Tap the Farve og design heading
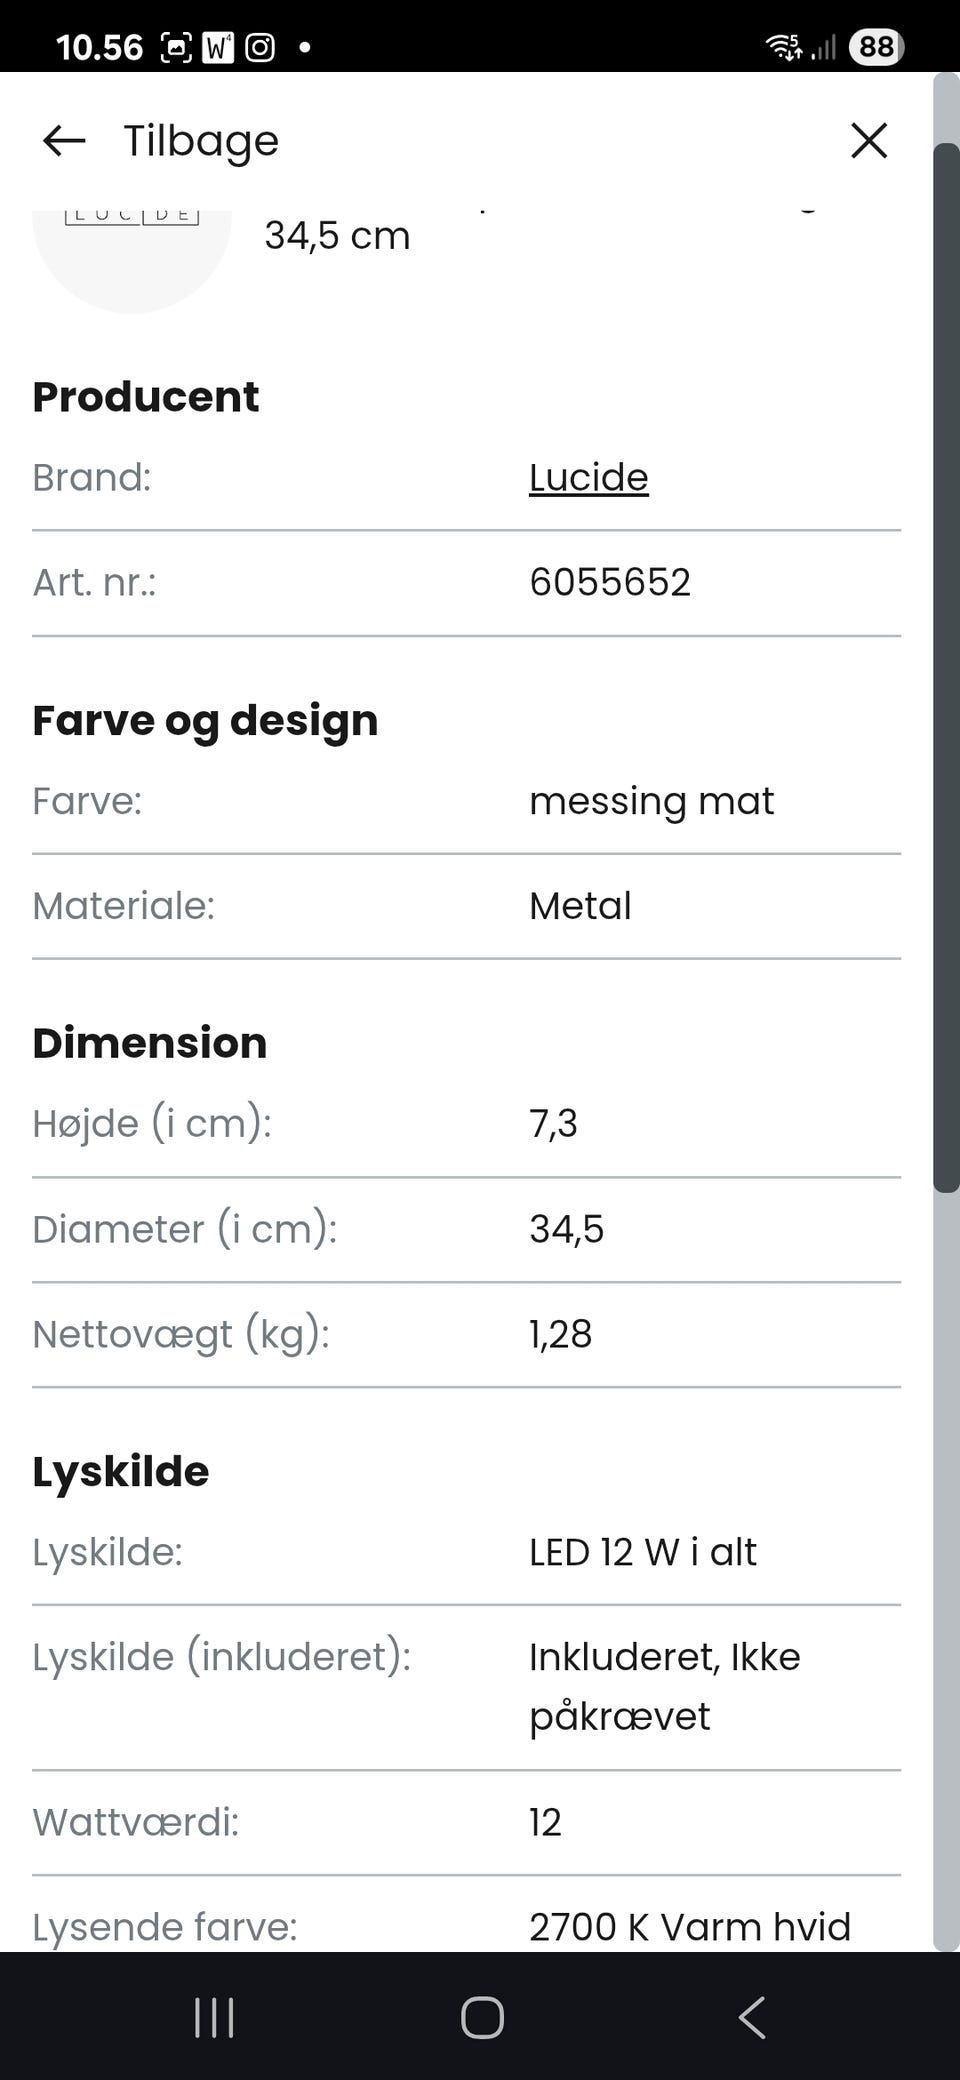The height and width of the screenshot is (2080, 960). click(x=205, y=721)
